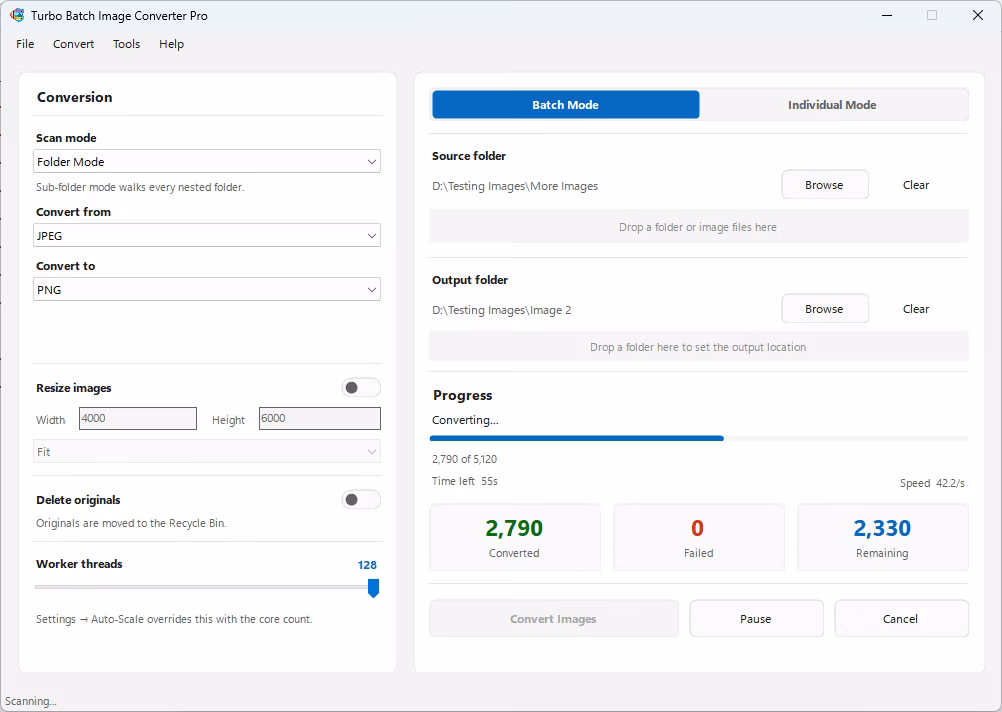Click the source path D:\Testing Images\More Images
The image size is (1002, 712).
pyautogui.click(x=515, y=186)
